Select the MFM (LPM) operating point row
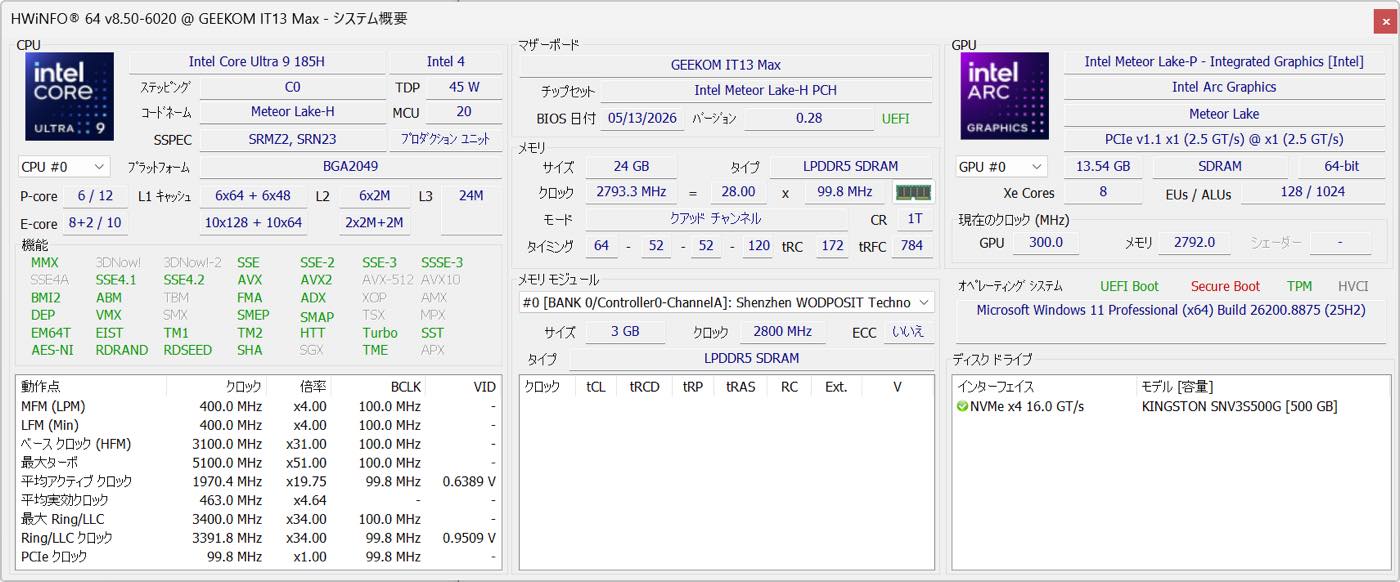The width and height of the screenshot is (1400, 582). [x=259, y=407]
